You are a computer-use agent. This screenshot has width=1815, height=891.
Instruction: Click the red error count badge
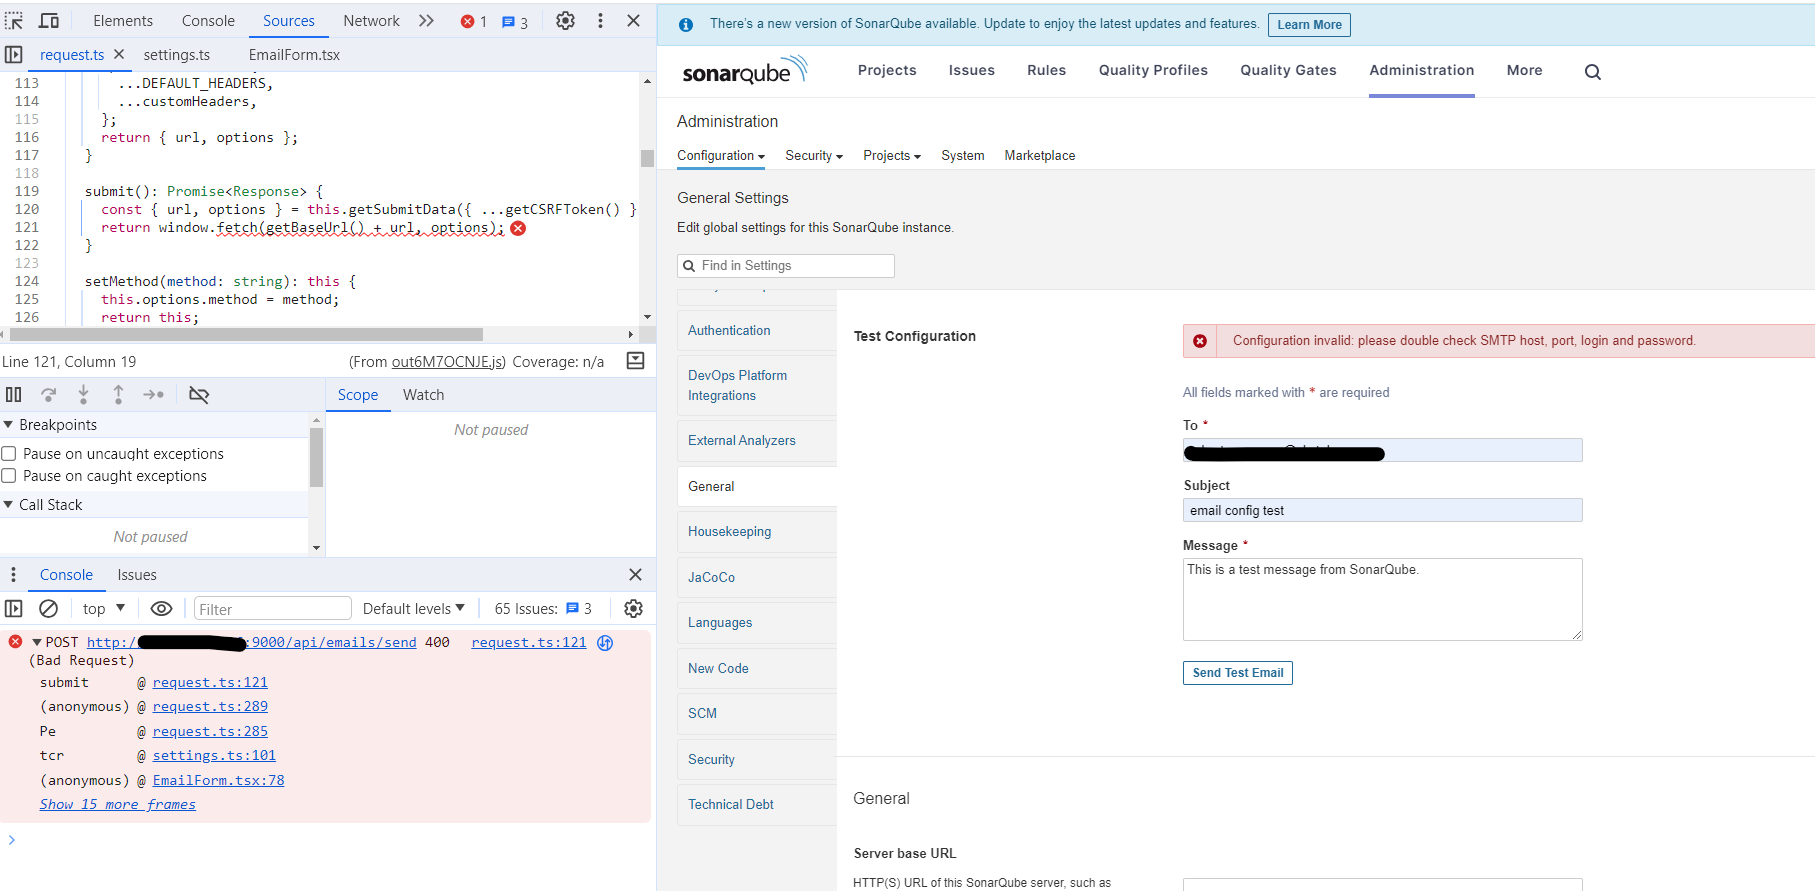pyautogui.click(x=473, y=21)
